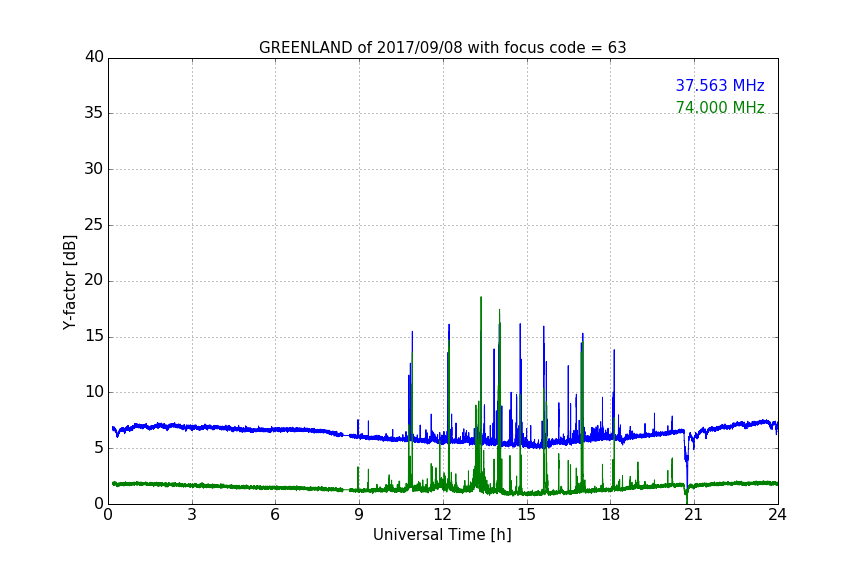The image size is (864, 576).
Task: Click the y-axis tick label 30
Action: tap(94, 169)
